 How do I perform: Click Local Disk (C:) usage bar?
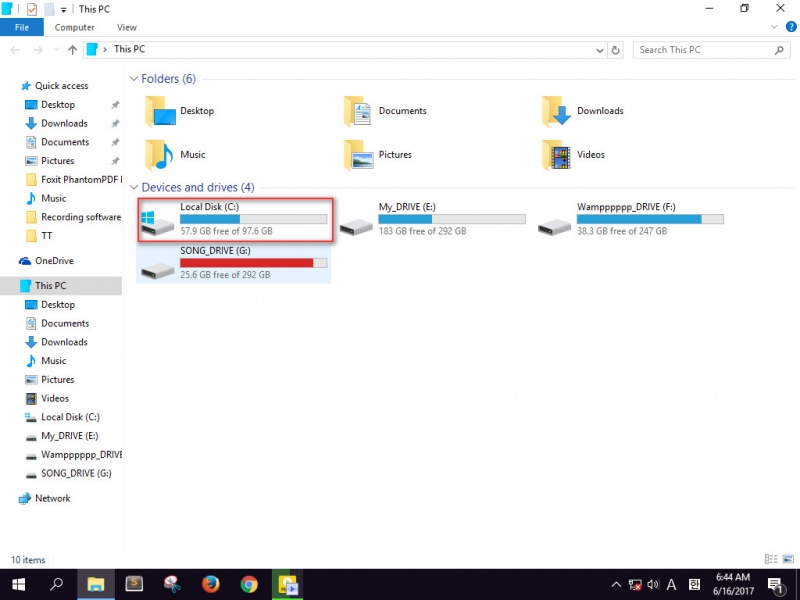(x=254, y=219)
